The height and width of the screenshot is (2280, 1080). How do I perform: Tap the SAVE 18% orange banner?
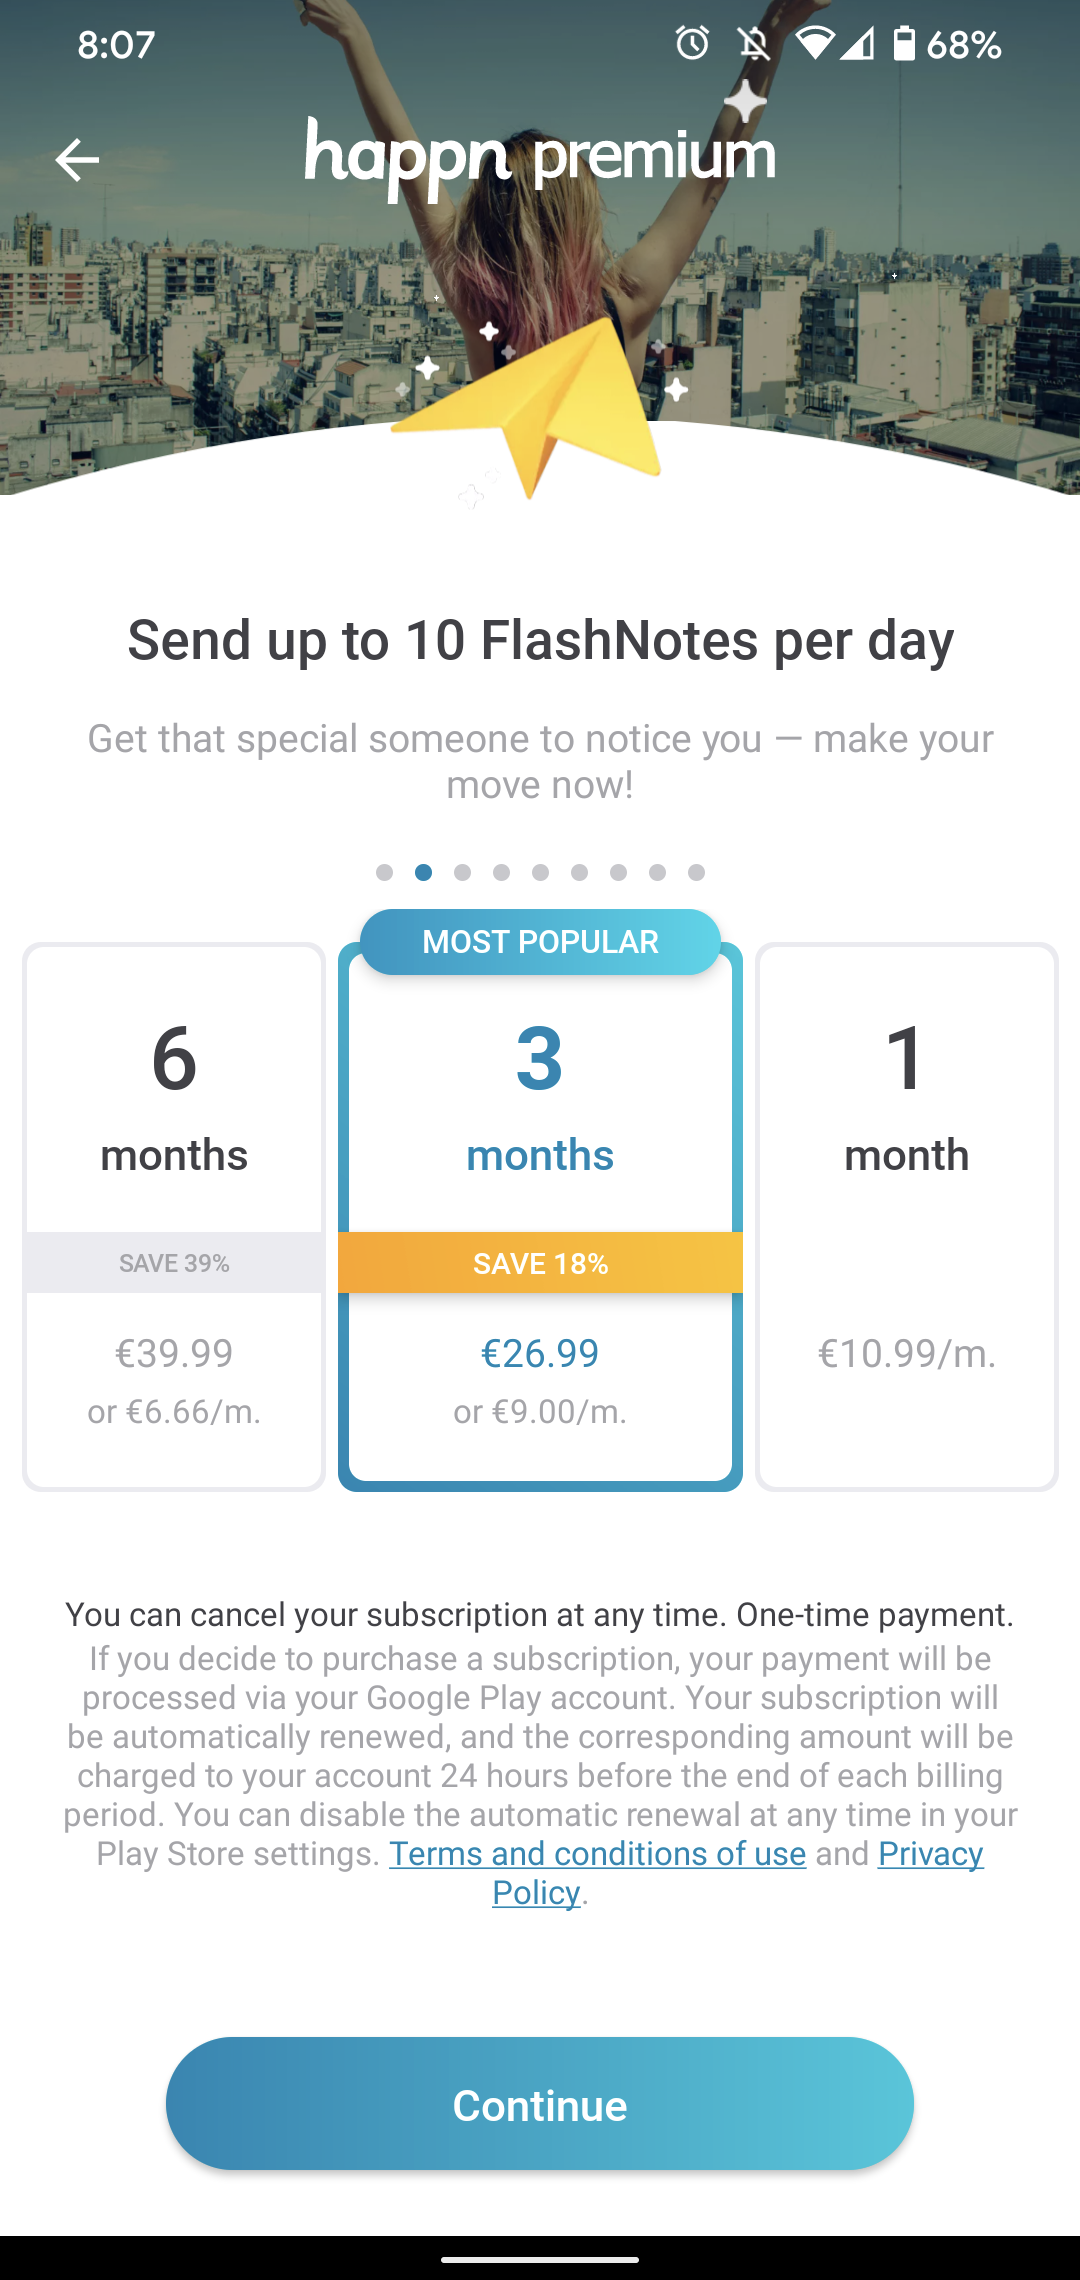[x=540, y=1263]
